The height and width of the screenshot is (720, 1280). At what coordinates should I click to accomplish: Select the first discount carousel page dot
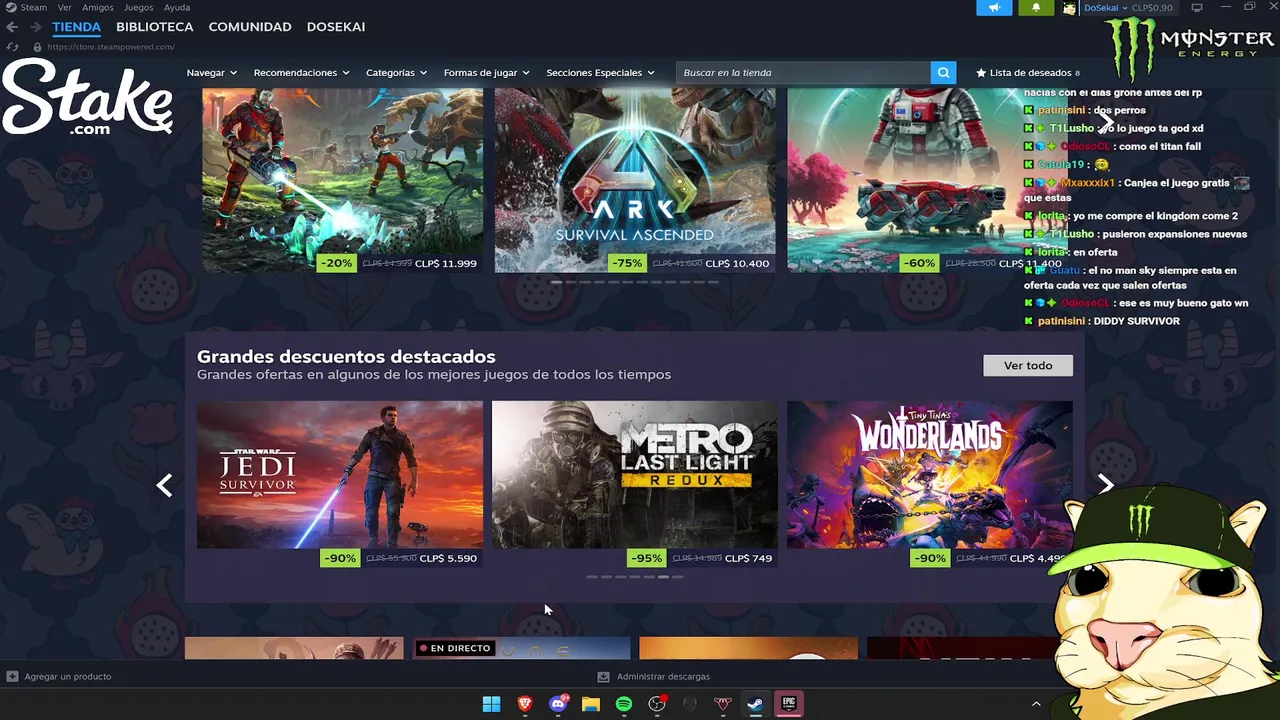tap(592, 577)
